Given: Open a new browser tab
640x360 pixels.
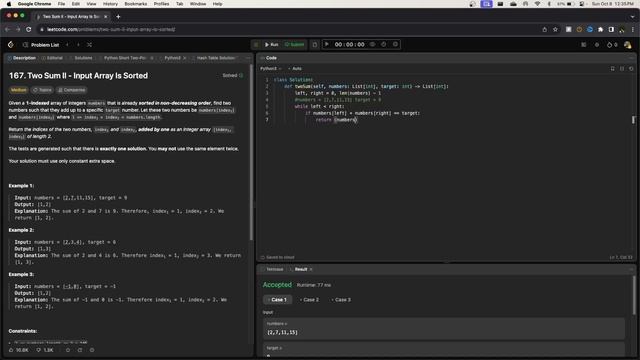Looking at the screenshot, I should pos(118,17).
